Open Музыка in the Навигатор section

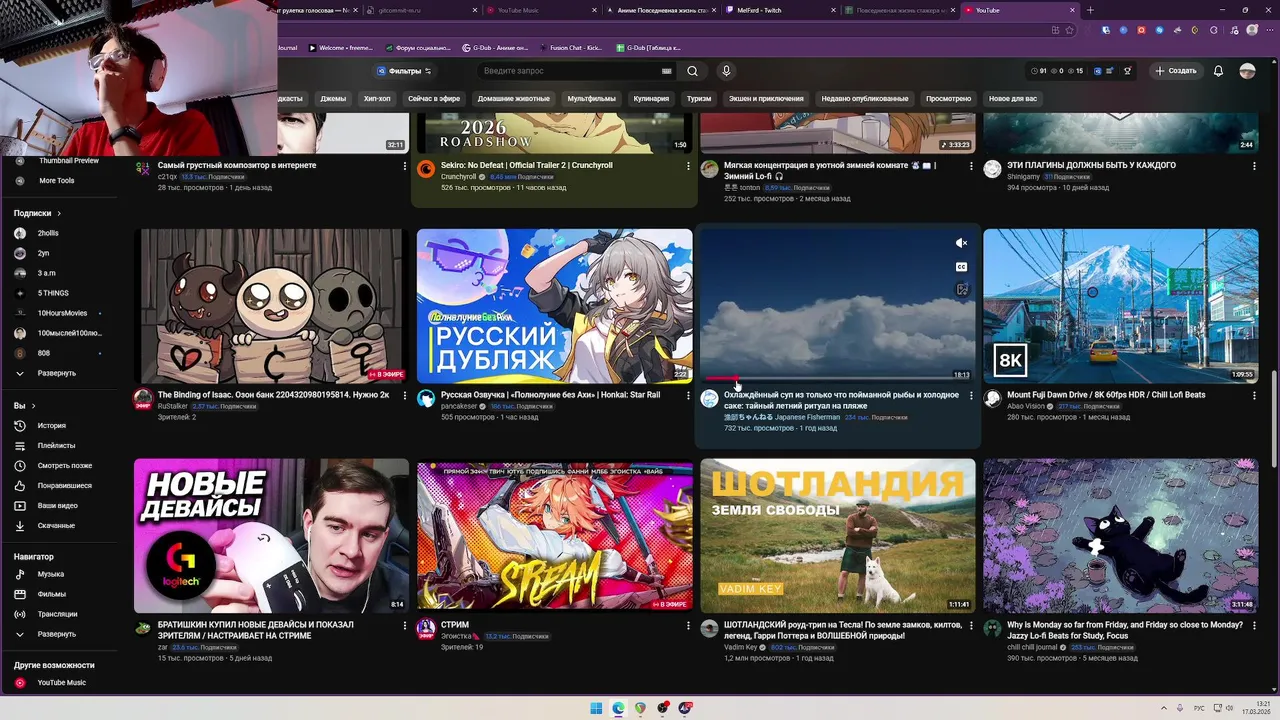60,574
